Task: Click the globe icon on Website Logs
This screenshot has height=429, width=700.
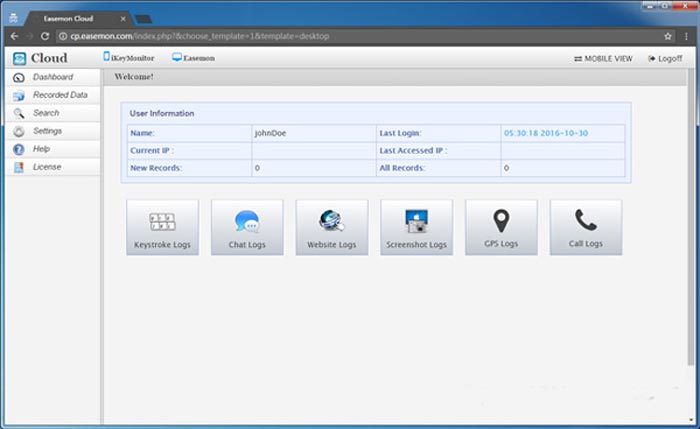Action: pos(331,221)
